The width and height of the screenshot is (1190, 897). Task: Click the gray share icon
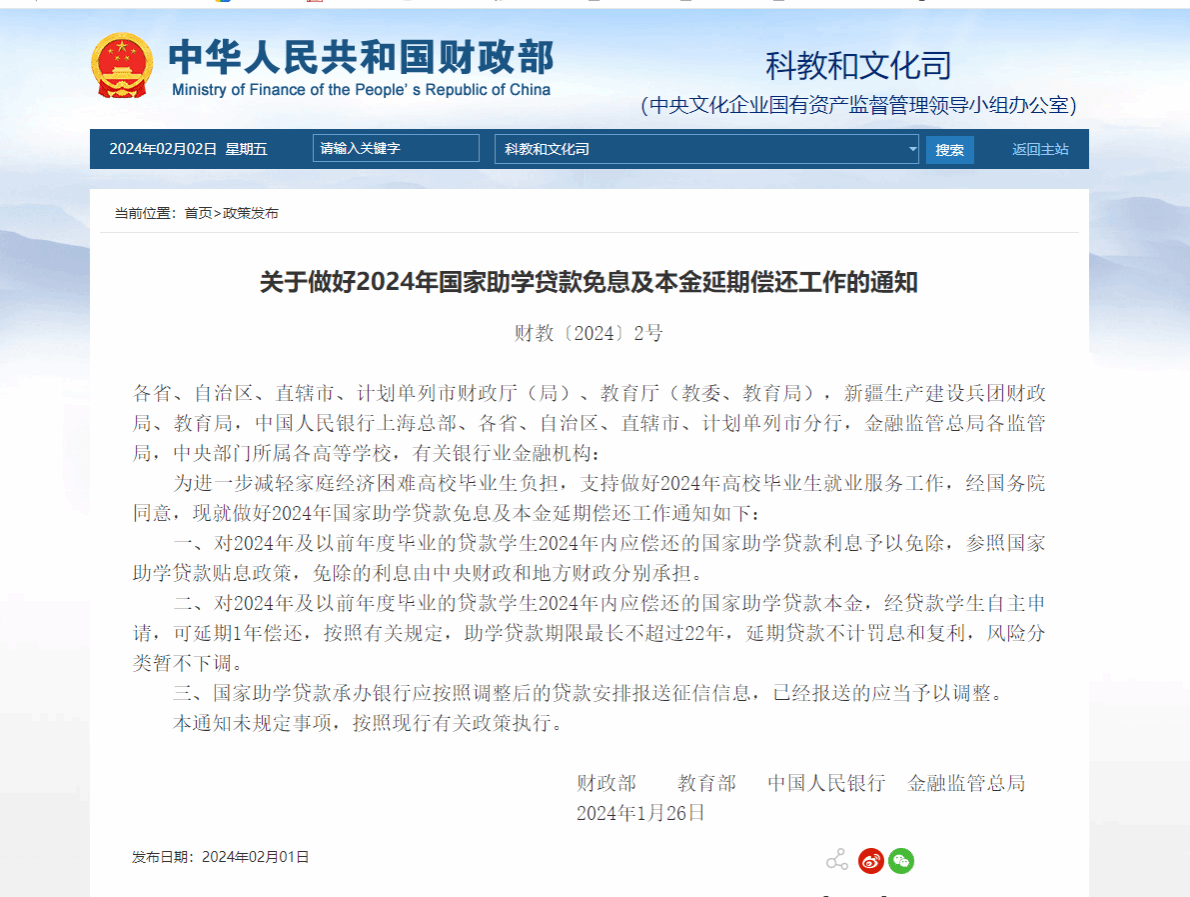coord(837,860)
